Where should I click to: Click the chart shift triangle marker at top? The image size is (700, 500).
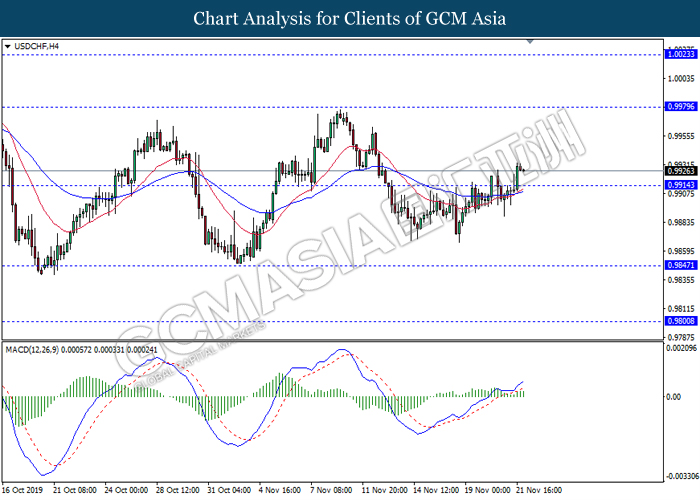[530, 42]
